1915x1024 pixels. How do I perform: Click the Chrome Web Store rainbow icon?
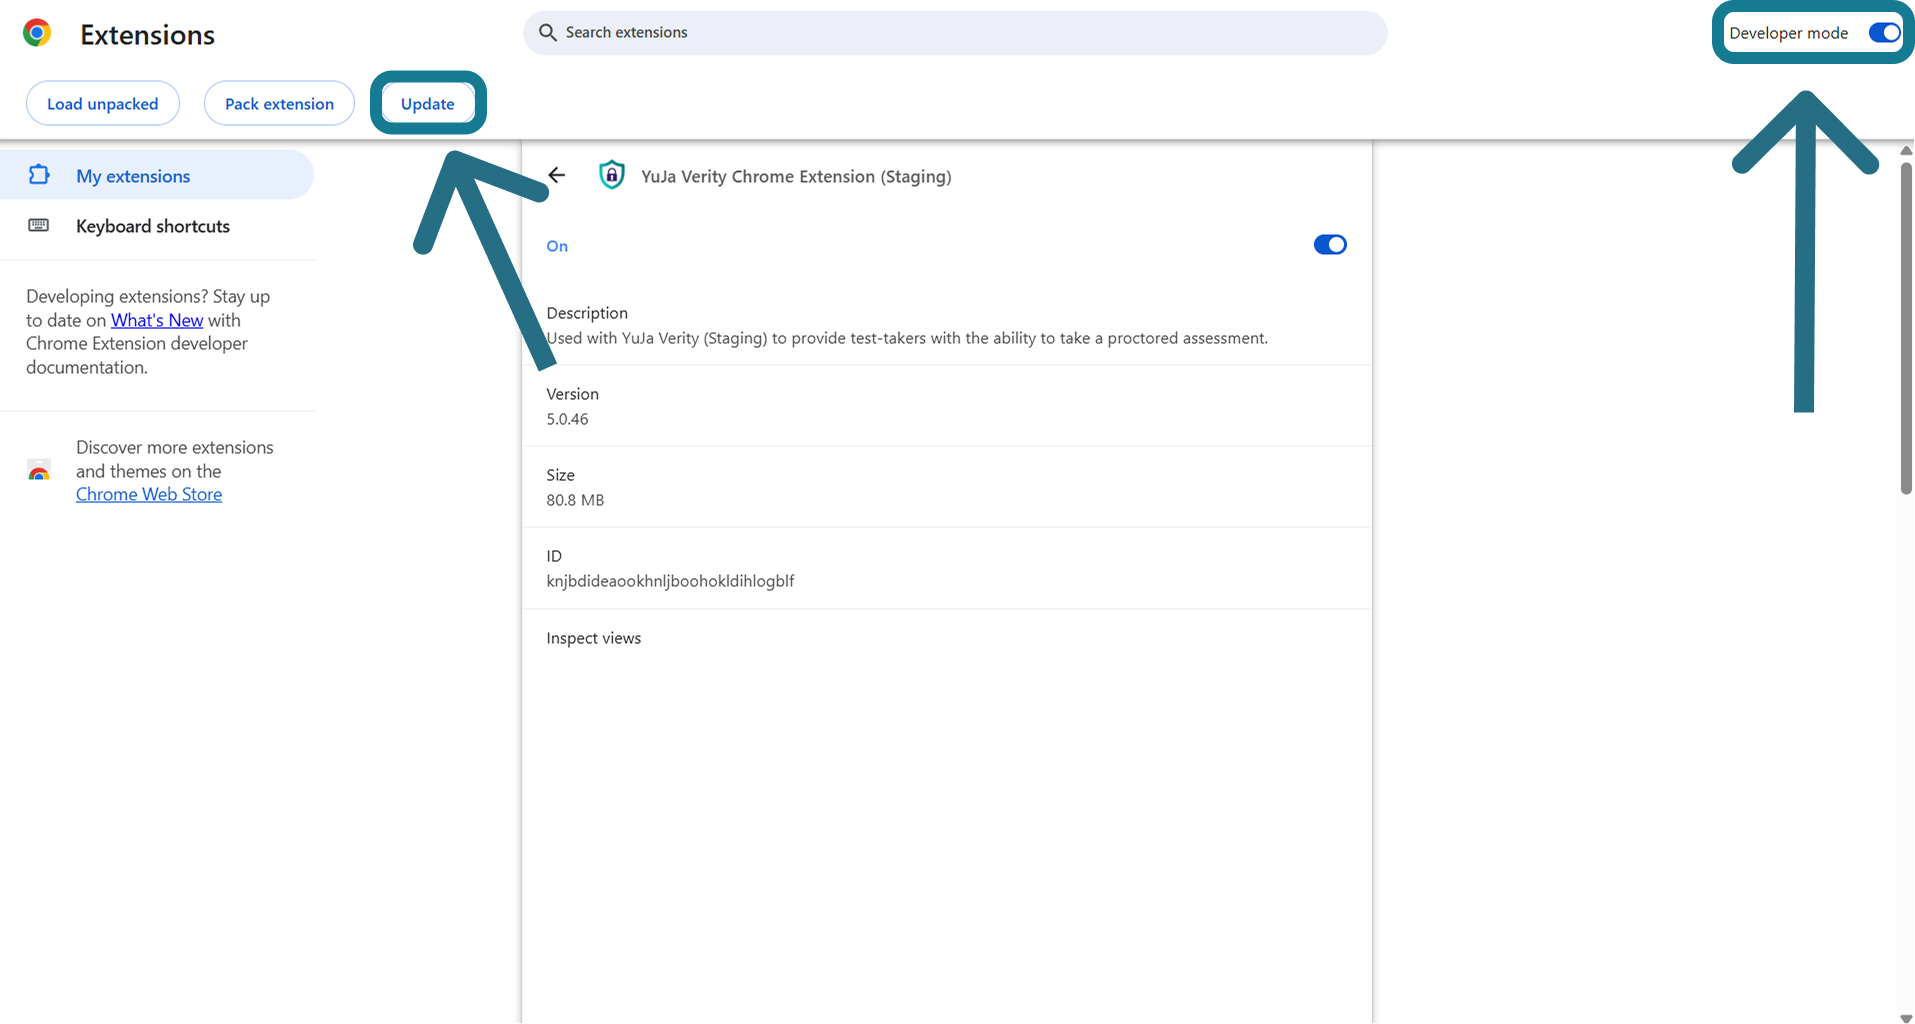pos(39,470)
